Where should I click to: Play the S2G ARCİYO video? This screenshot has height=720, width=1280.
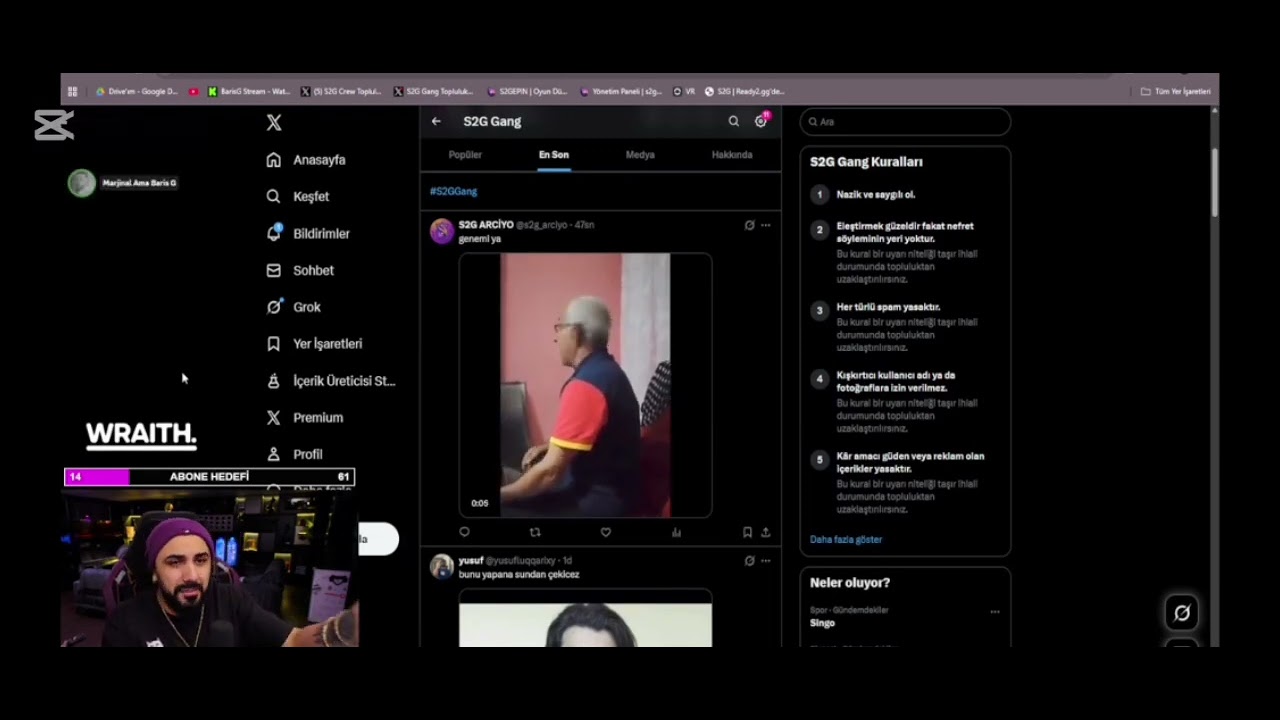coord(585,385)
